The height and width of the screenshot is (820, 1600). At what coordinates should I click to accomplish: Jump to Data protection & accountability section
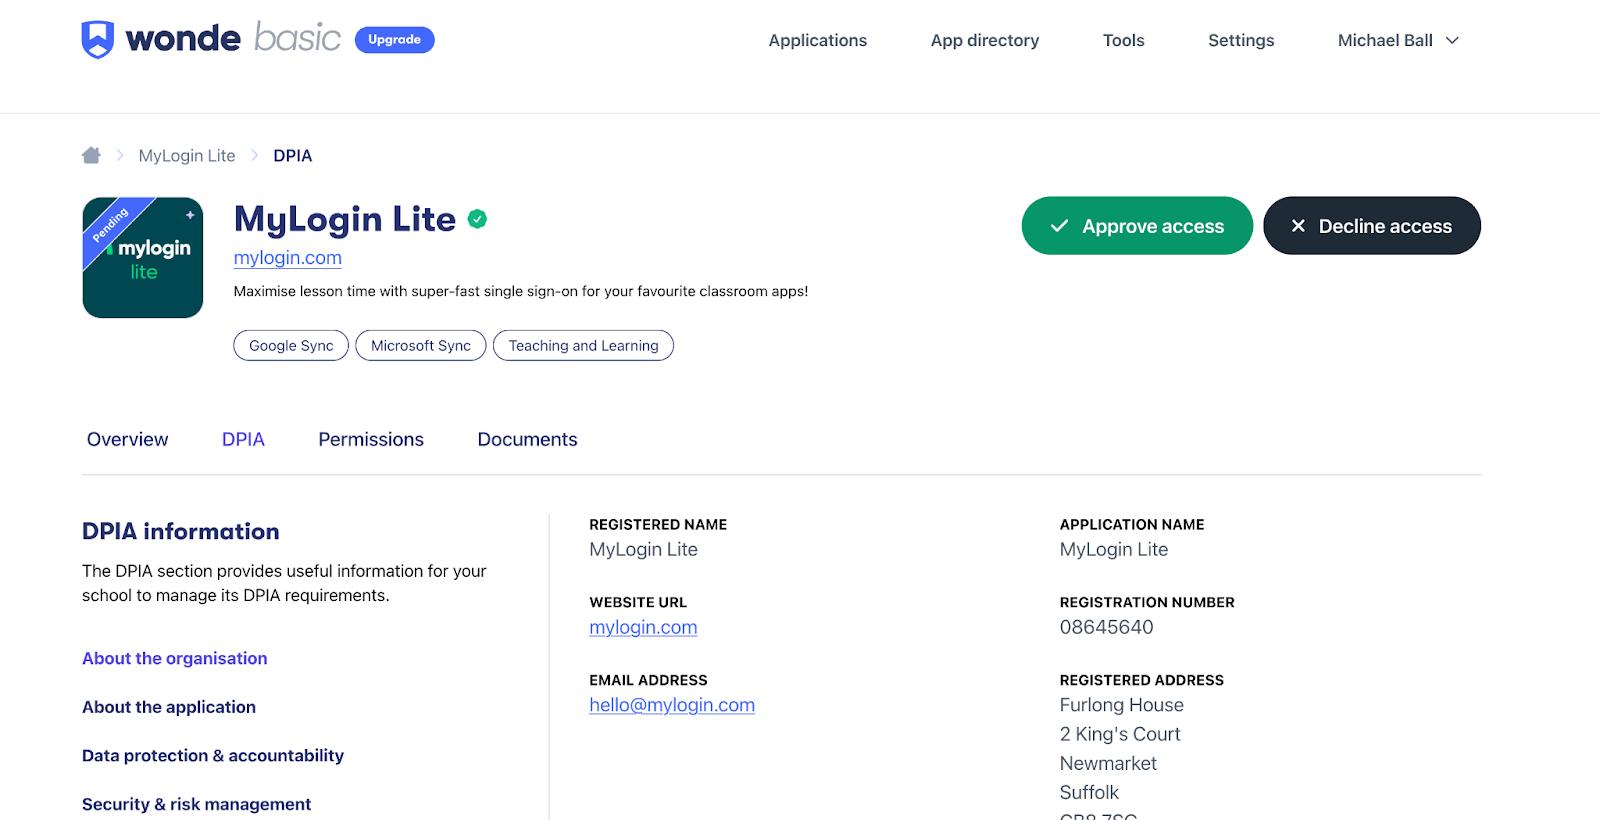click(x=213, y=756)
